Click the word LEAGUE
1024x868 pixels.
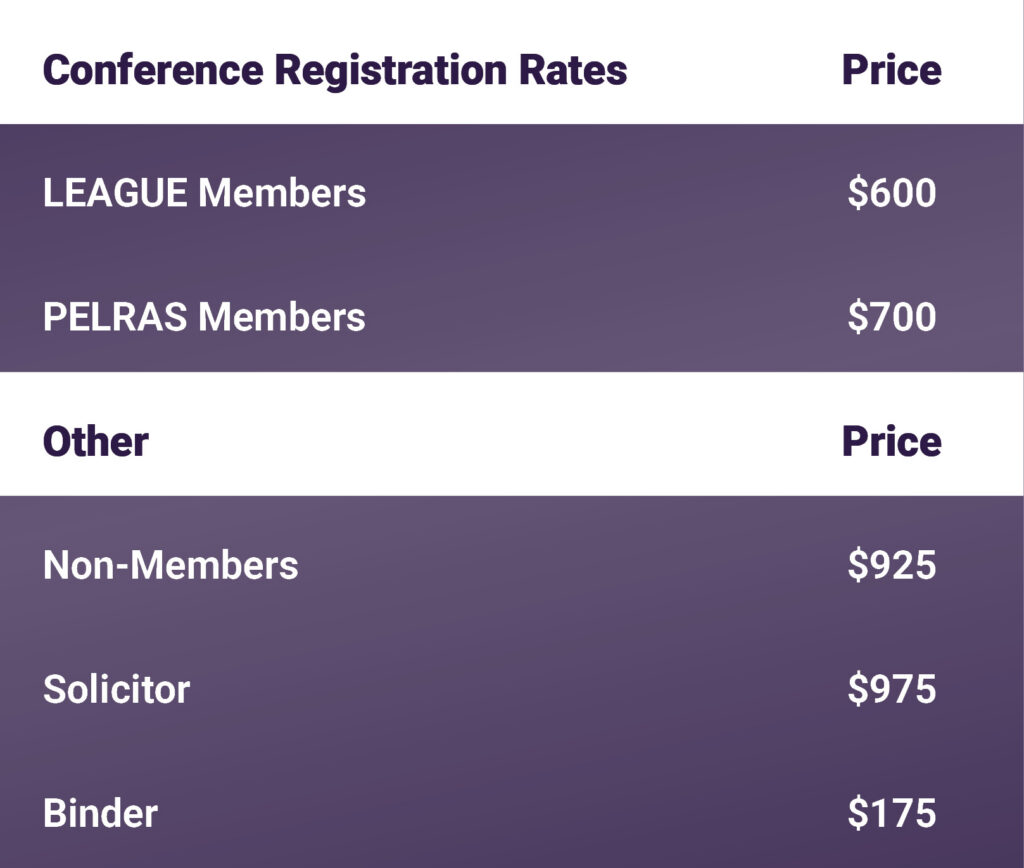(115, 193)
